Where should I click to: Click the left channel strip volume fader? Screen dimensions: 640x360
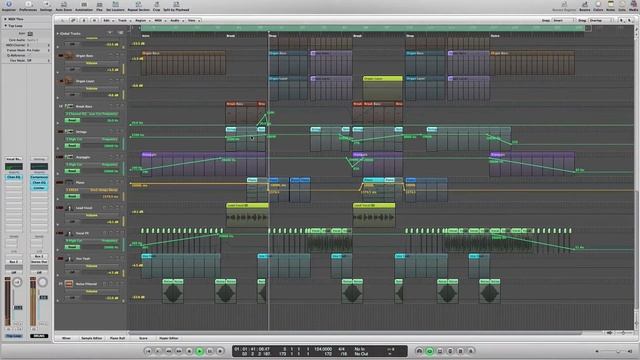18,307
